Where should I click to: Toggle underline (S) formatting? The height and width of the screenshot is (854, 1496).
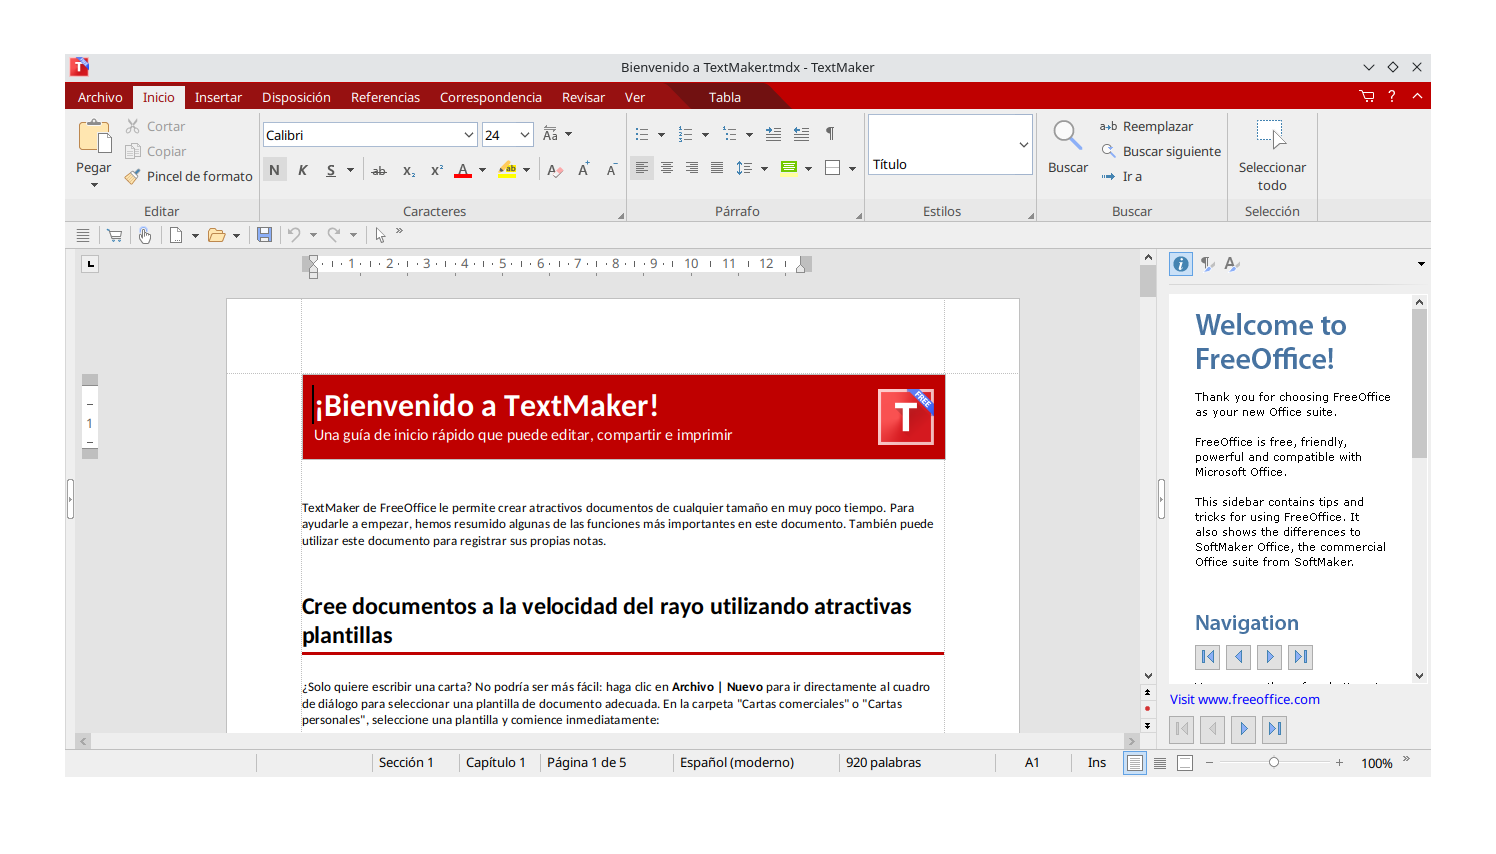click(331, 170)
